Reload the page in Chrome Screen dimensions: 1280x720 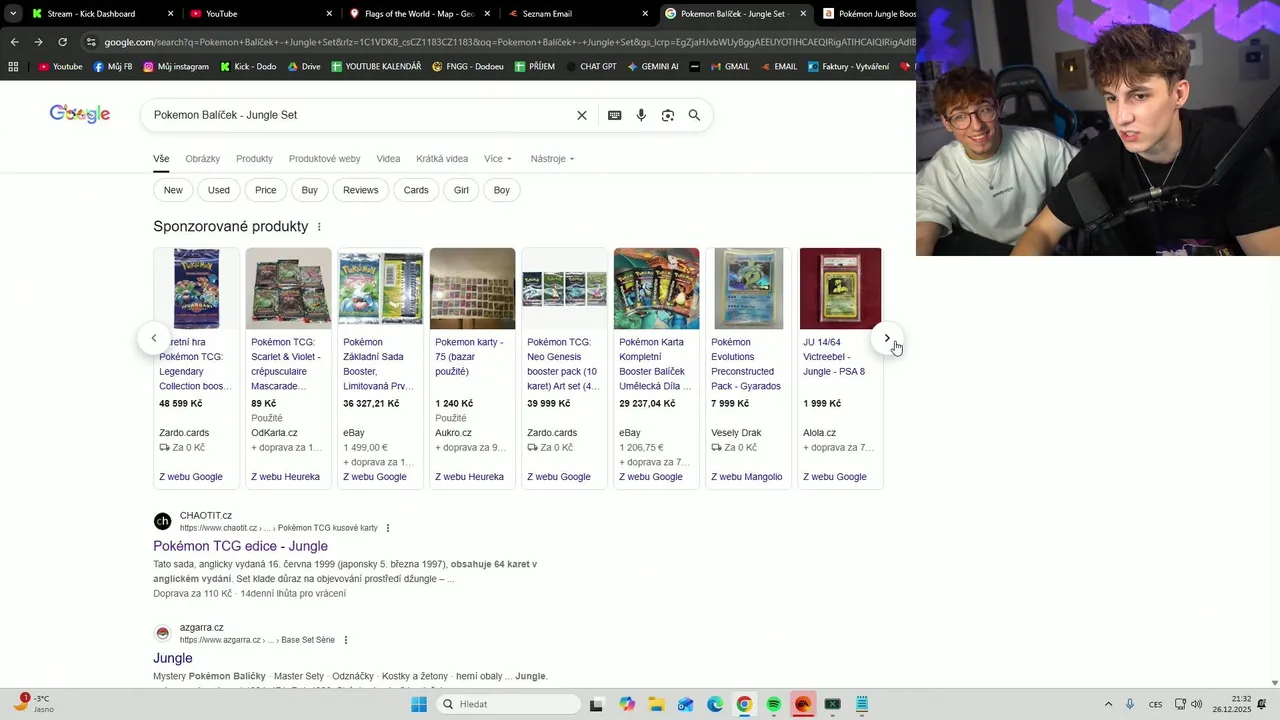[x=62, y=42]
